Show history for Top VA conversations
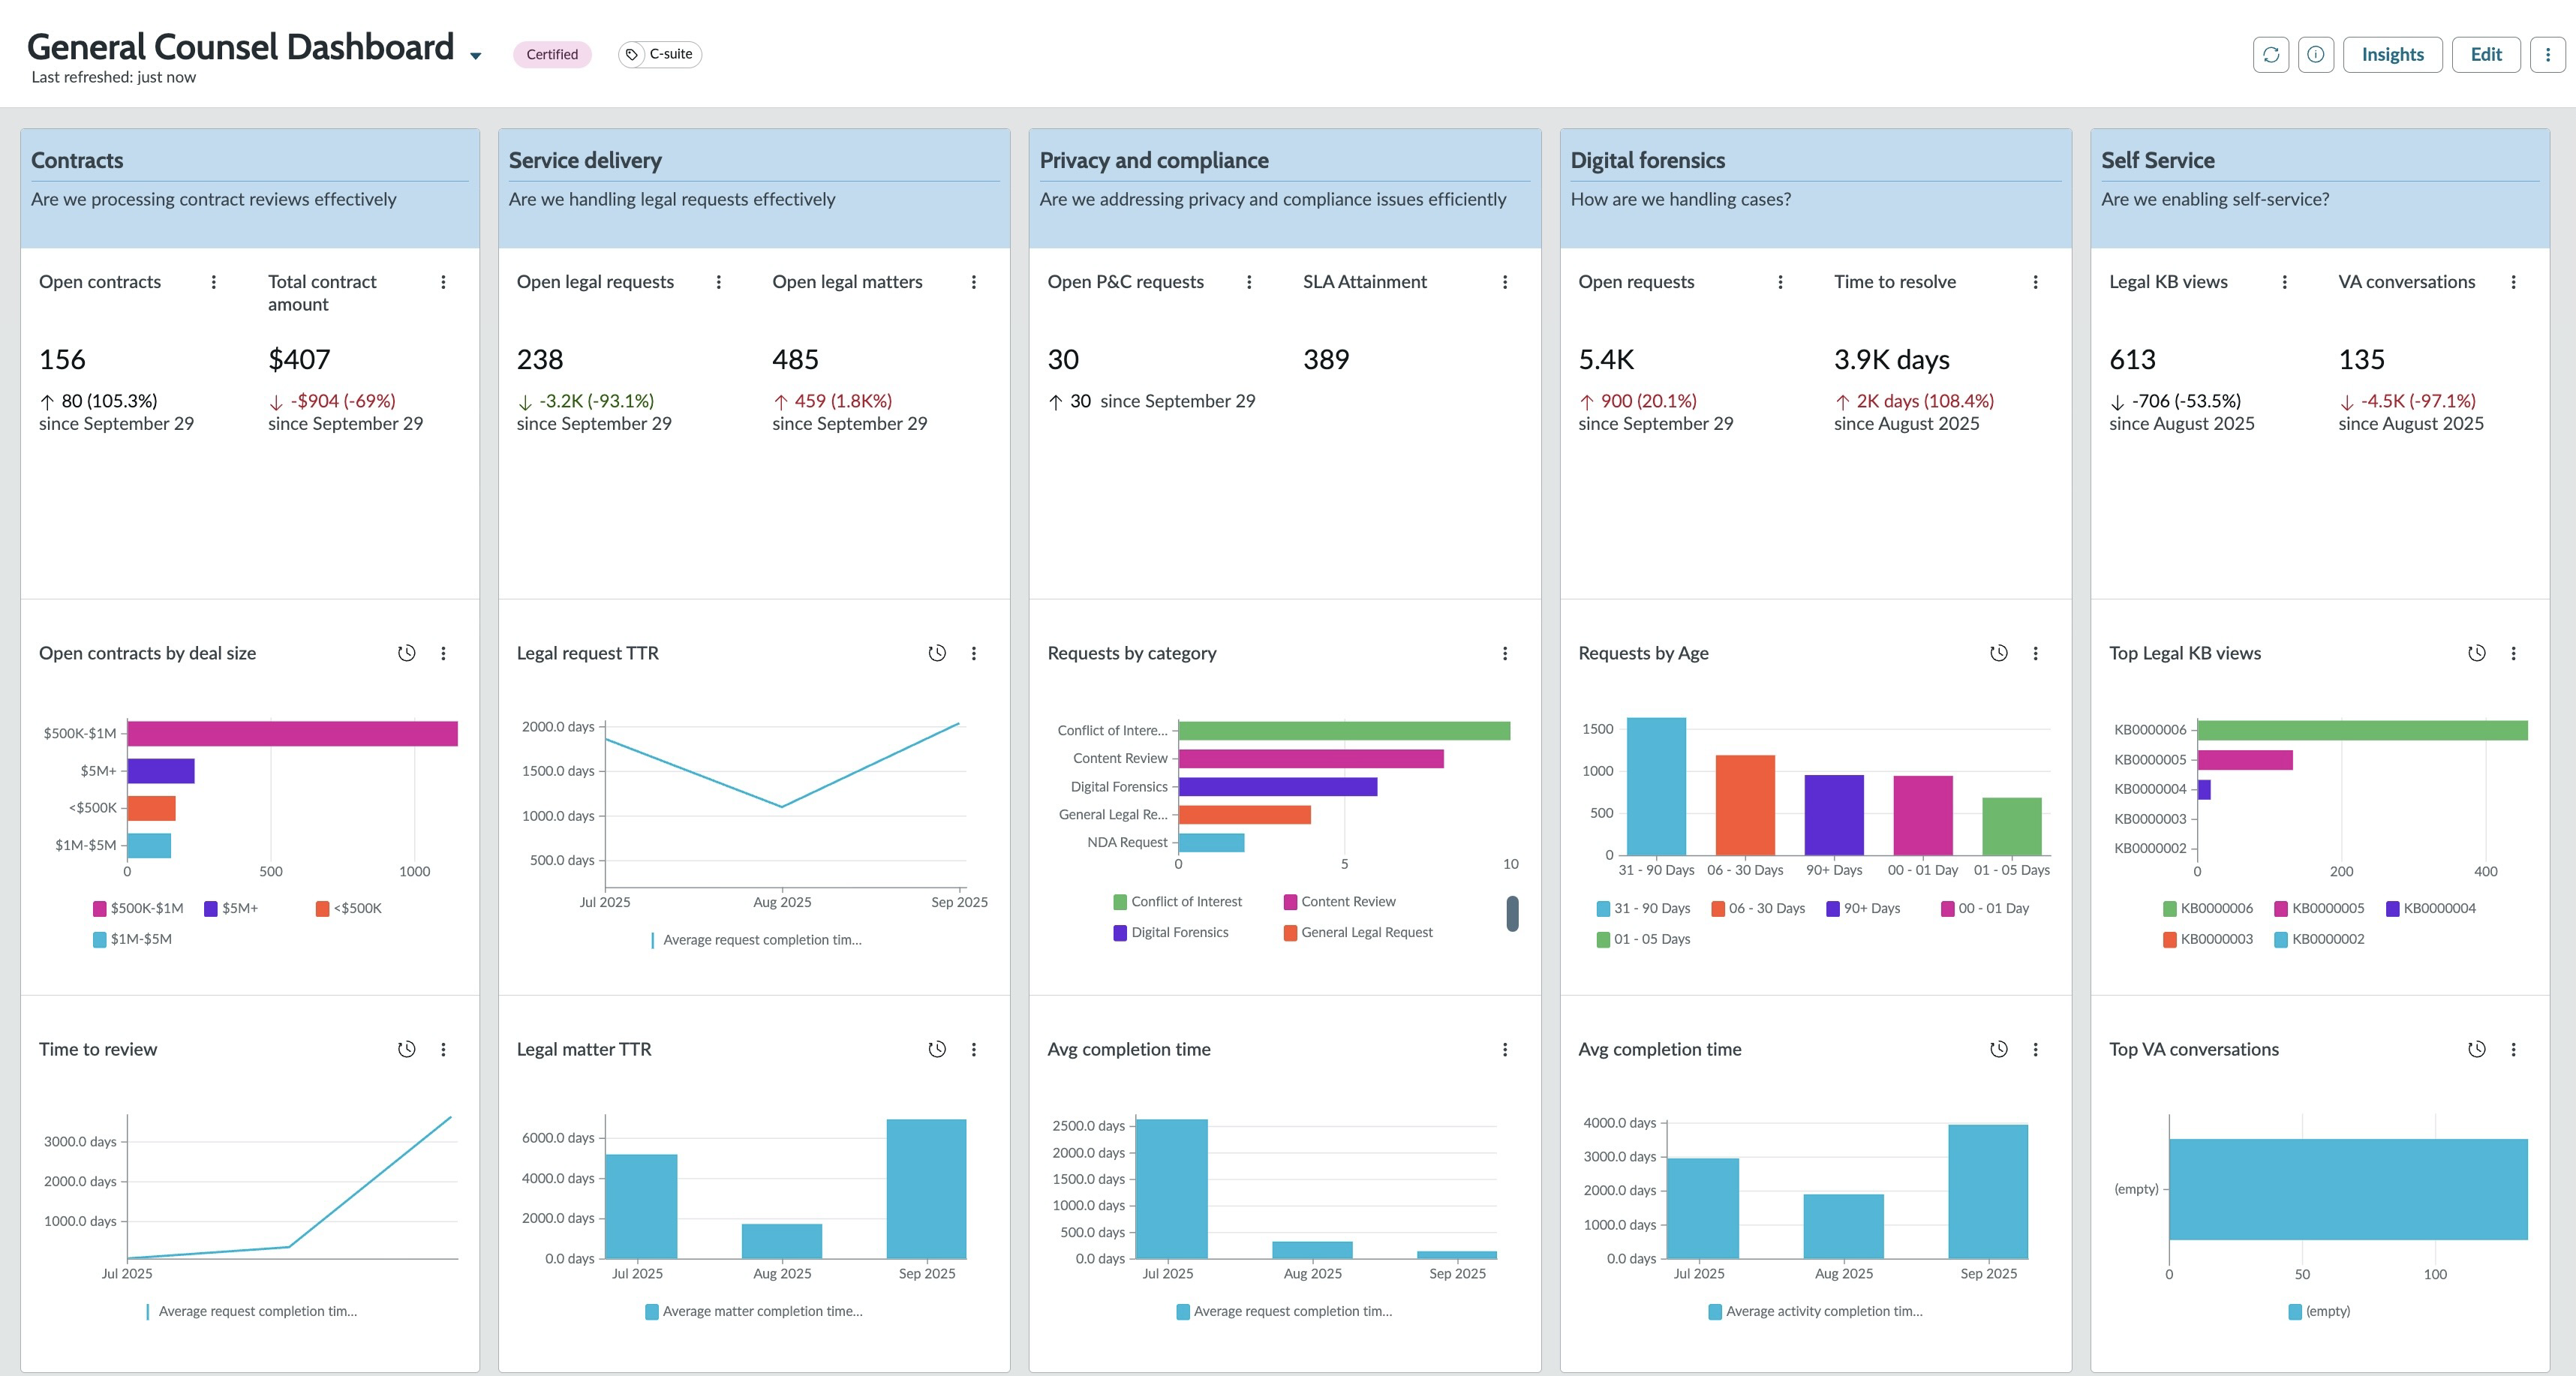Viewport: 2576px width, 1376px height. click(x=2477, y=1049)
